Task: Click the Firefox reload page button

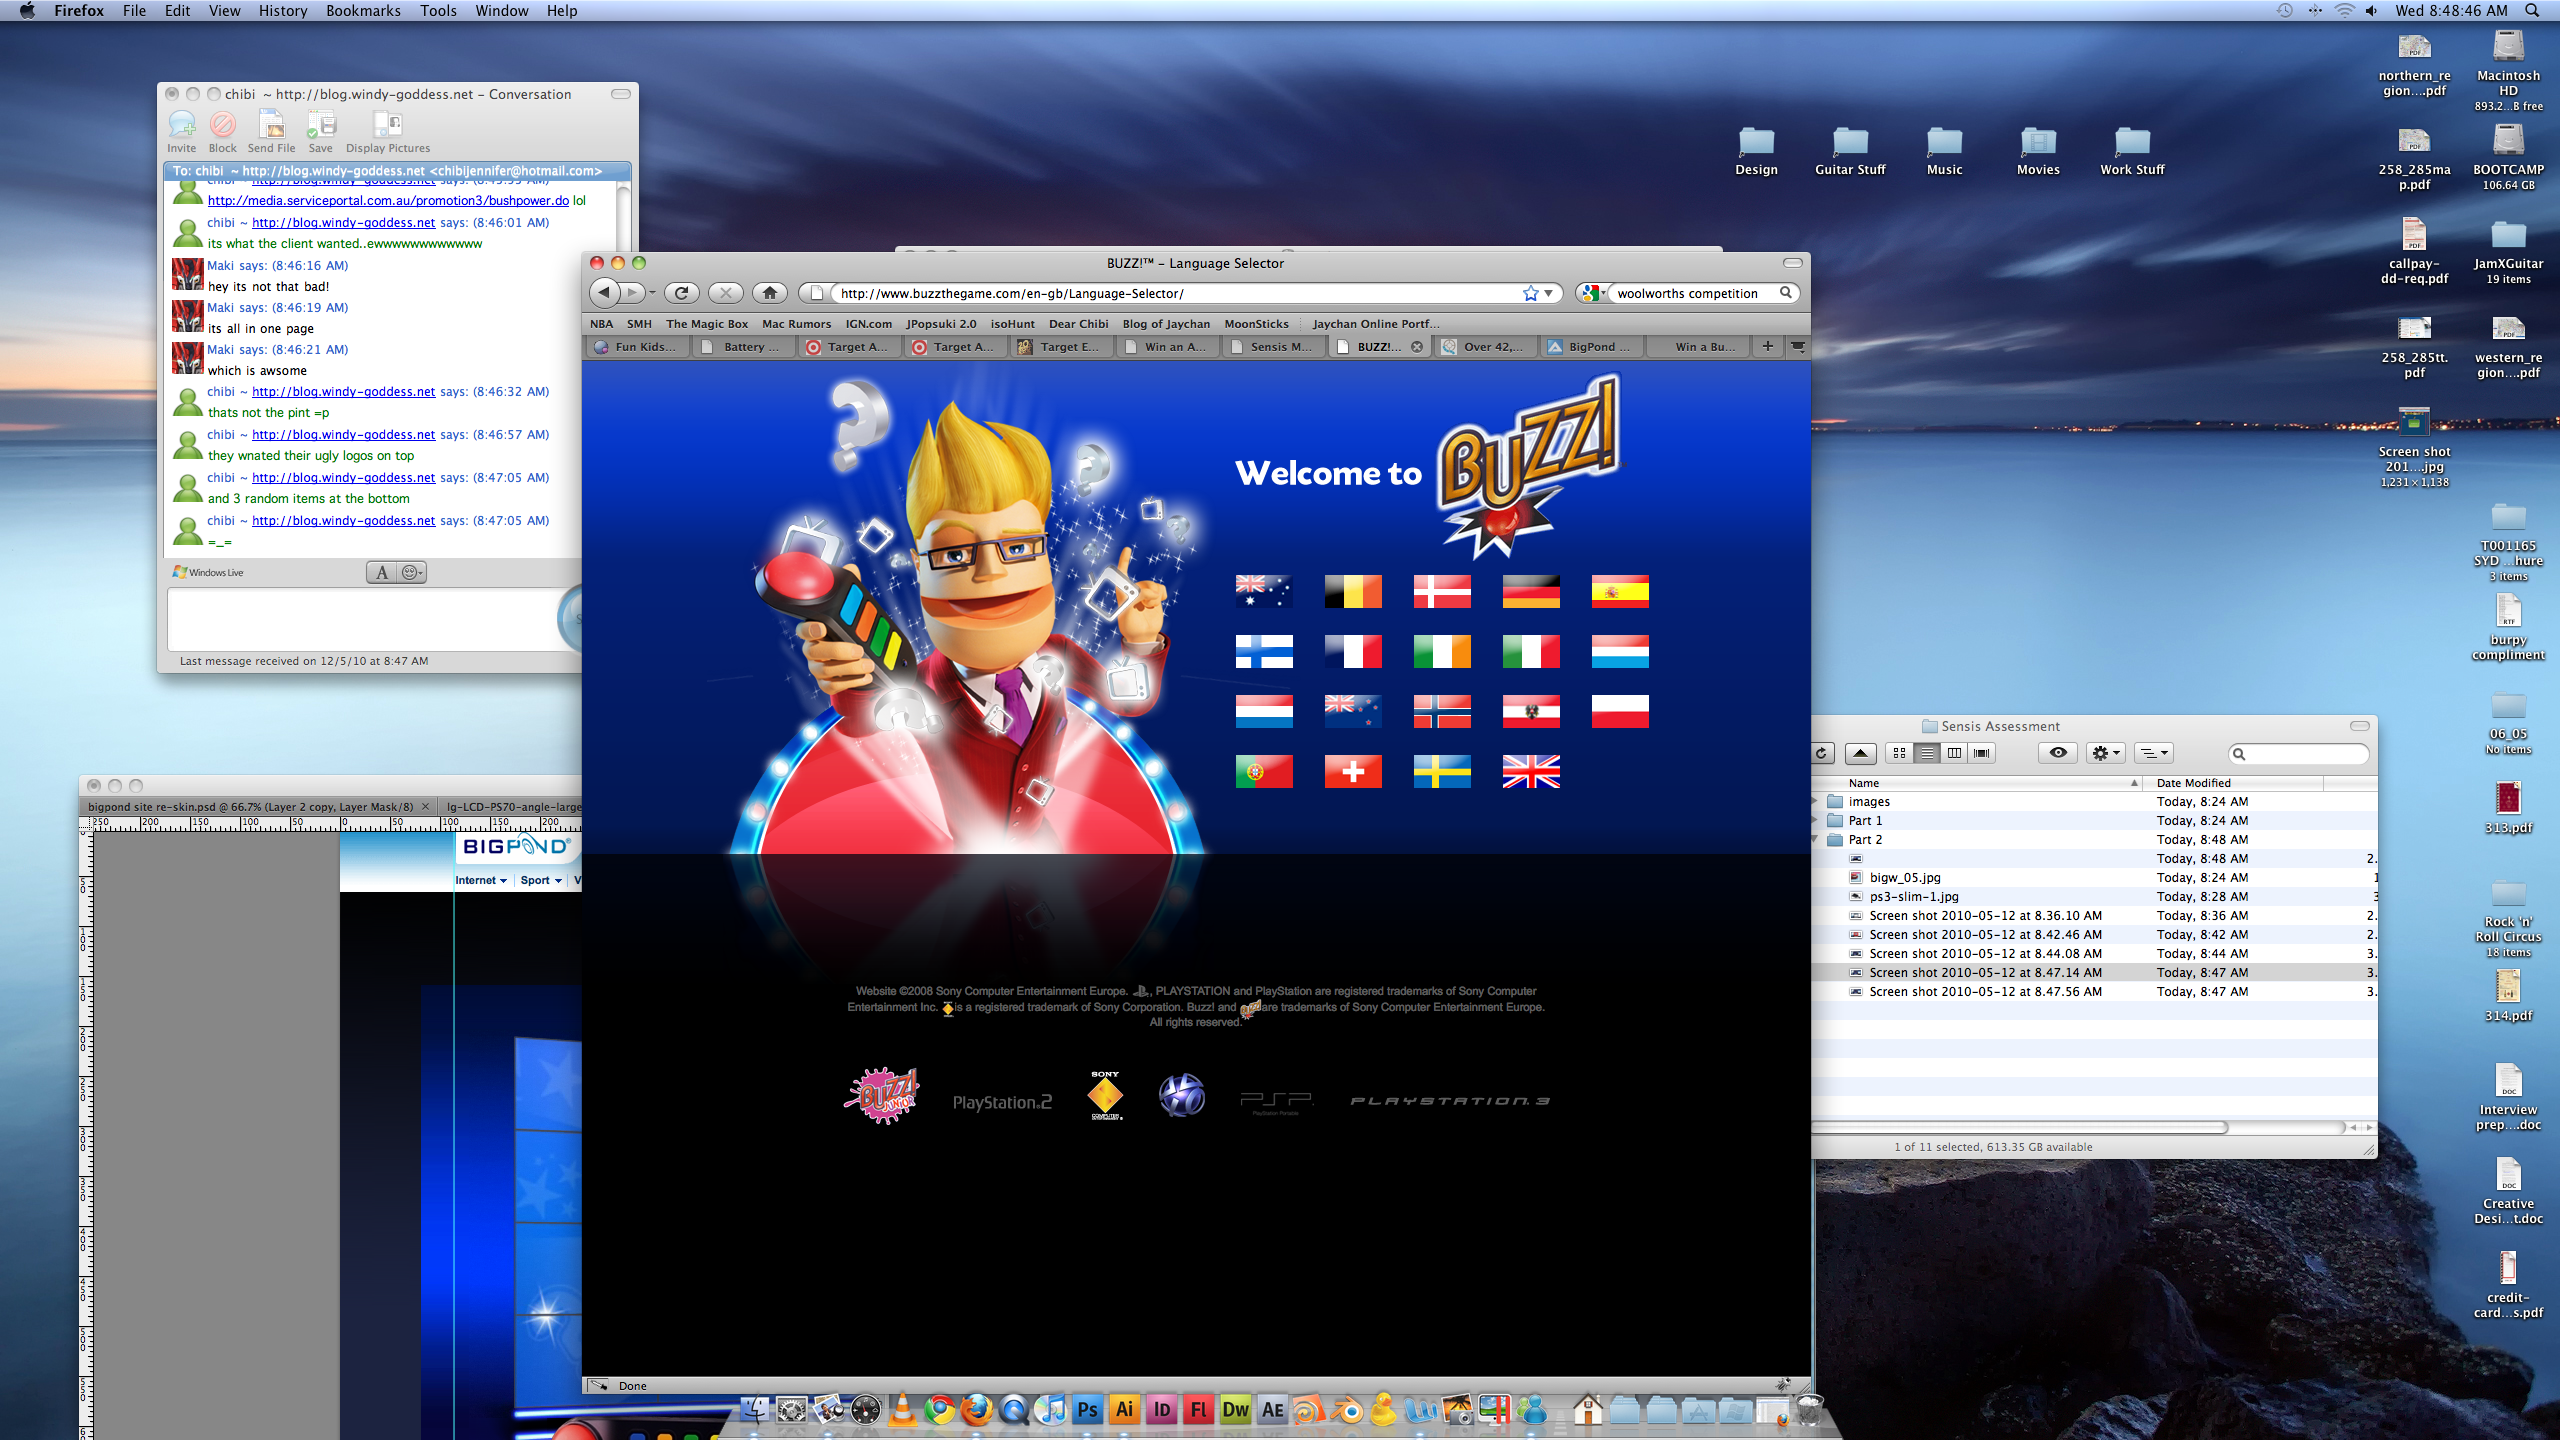Action: (x=682, y=293)
